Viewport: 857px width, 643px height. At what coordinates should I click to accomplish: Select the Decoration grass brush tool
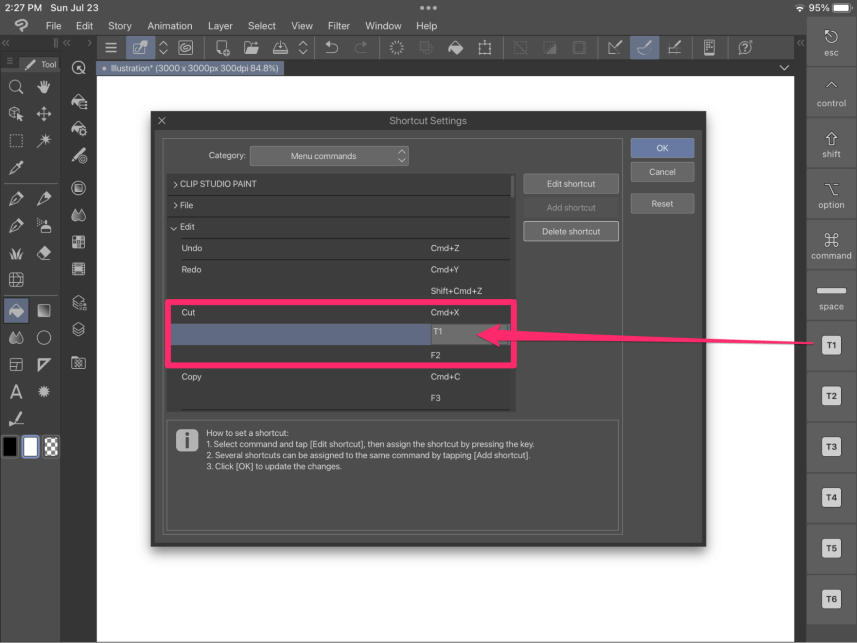pos(16,253)
